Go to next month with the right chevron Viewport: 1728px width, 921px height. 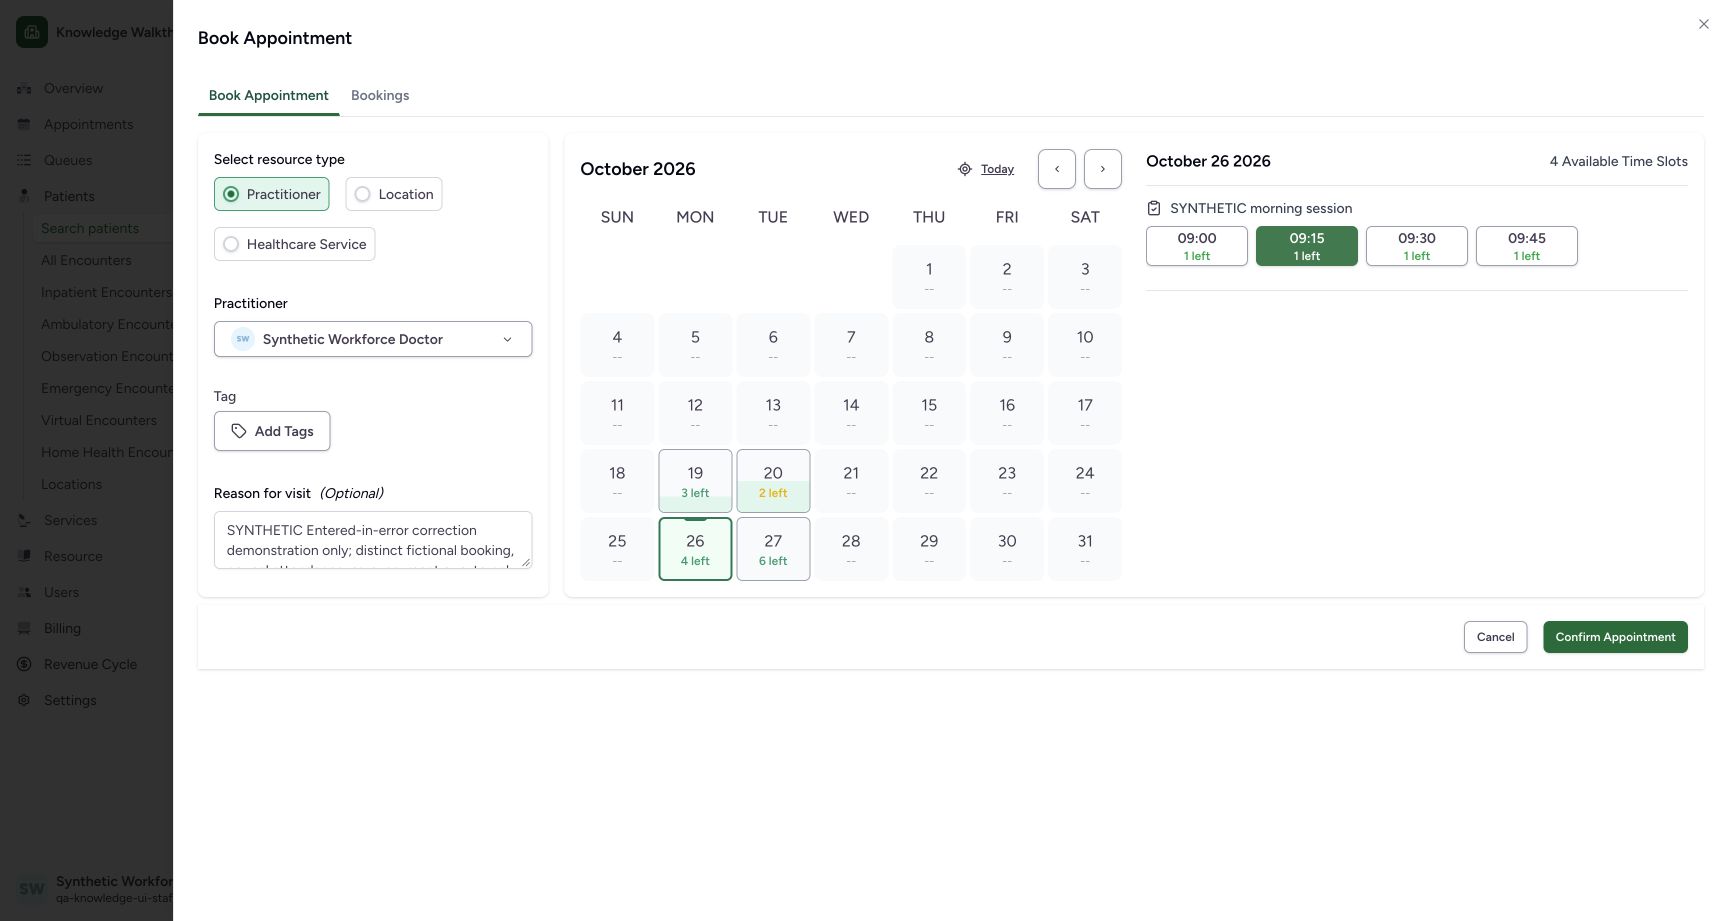(x=1103, y=169)
